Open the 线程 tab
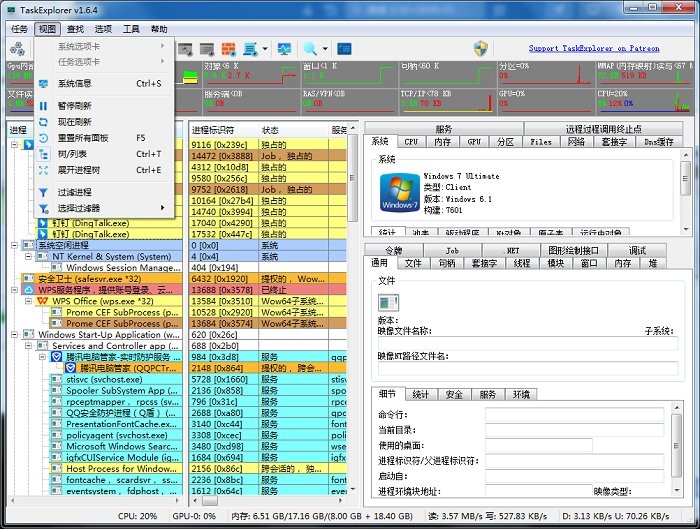 coord(521,263)
